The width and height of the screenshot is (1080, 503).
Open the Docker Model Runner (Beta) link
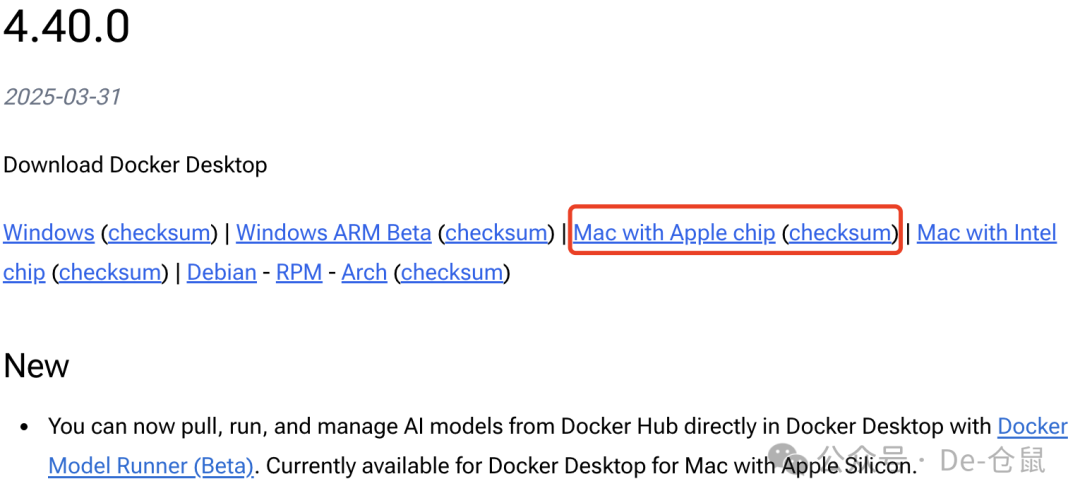point(150,466)
